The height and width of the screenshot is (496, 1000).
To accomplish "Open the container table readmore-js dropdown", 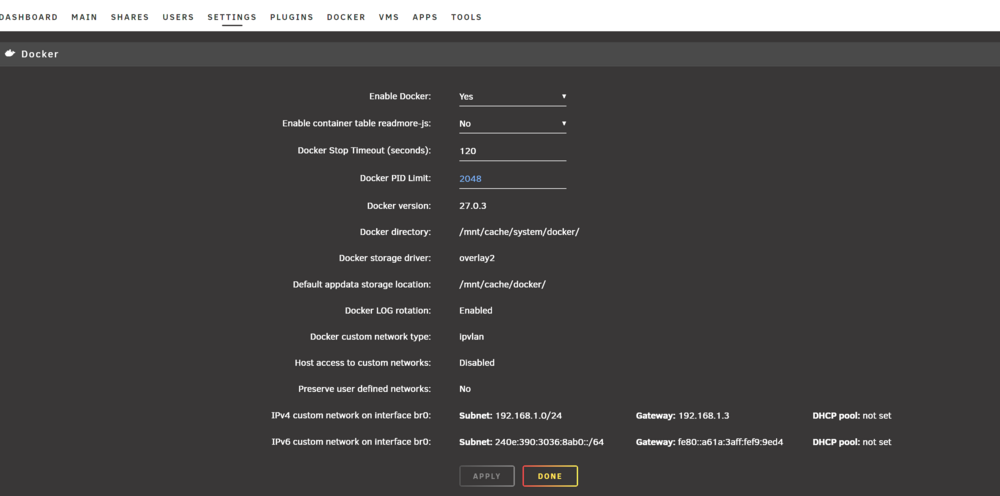I will tap(513, 124).
